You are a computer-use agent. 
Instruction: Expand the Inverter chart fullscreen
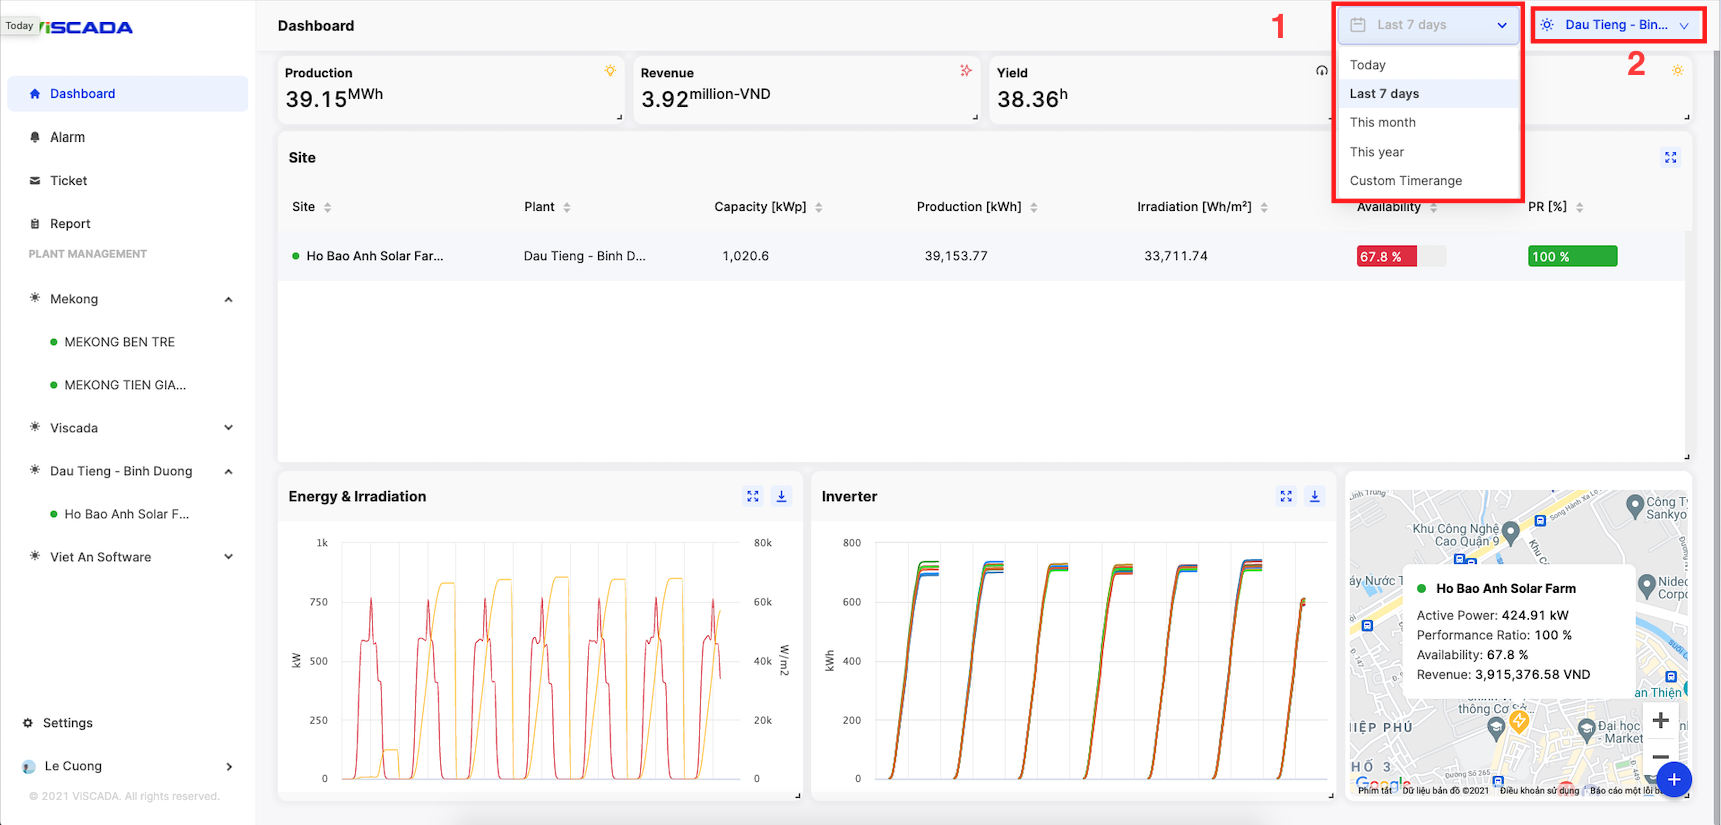tap(1286, 496)
